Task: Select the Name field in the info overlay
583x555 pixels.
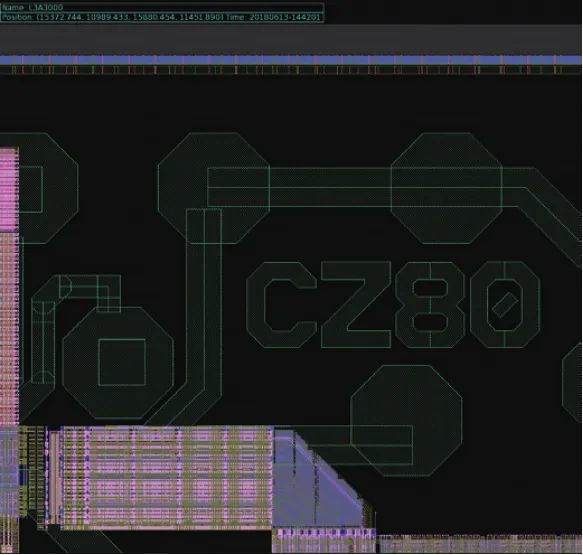Action: 32,7
